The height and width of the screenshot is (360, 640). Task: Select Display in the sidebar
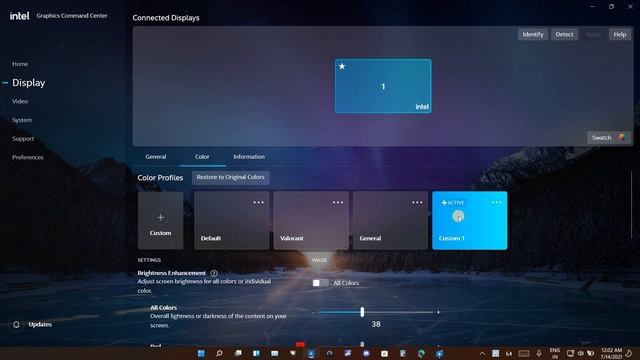point(29,83)
